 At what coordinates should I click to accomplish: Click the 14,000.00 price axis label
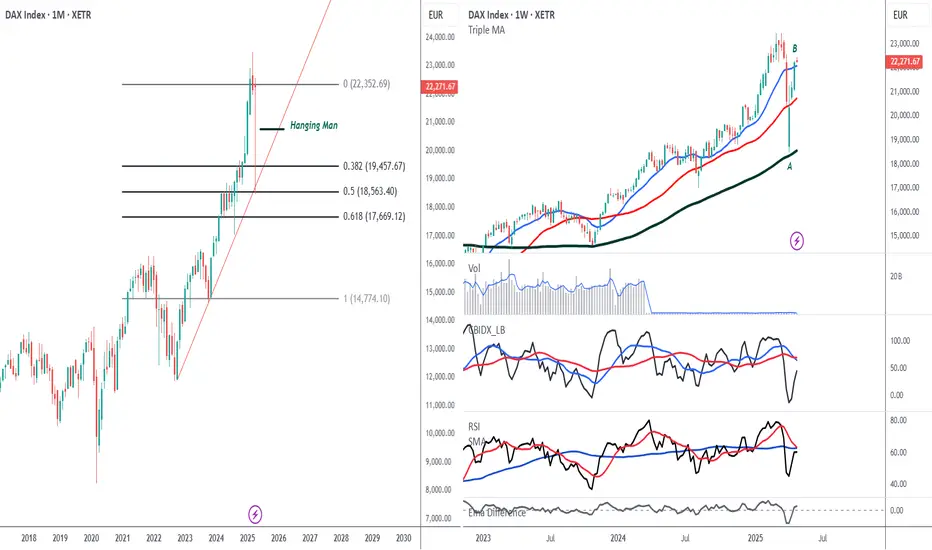pyautogui.click(x=440, y=320)
